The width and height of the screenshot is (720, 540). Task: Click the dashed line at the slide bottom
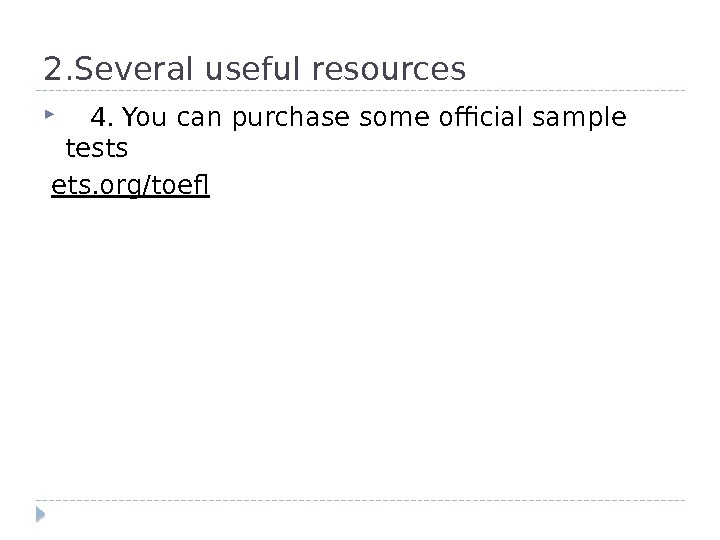click(x=360, y=500)
